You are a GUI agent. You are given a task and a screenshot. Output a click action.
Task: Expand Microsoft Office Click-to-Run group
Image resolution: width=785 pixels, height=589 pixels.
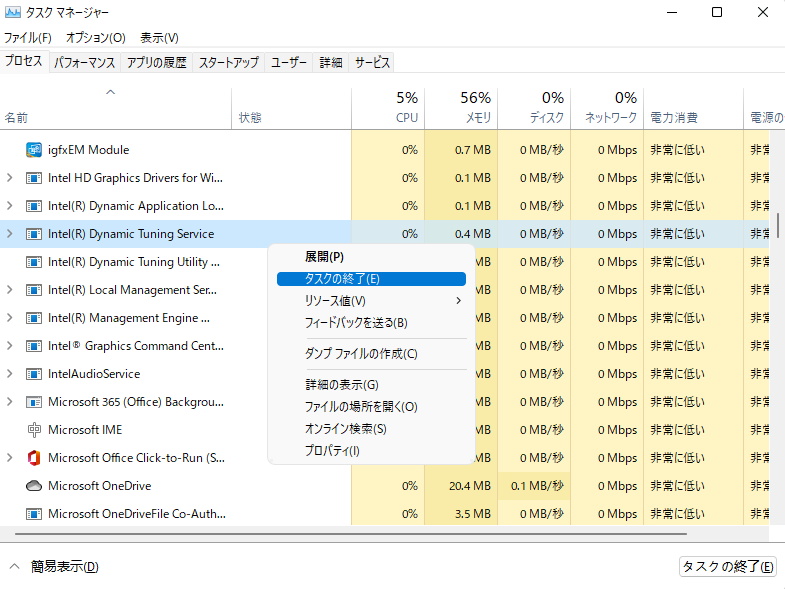(x=10, y=458)
